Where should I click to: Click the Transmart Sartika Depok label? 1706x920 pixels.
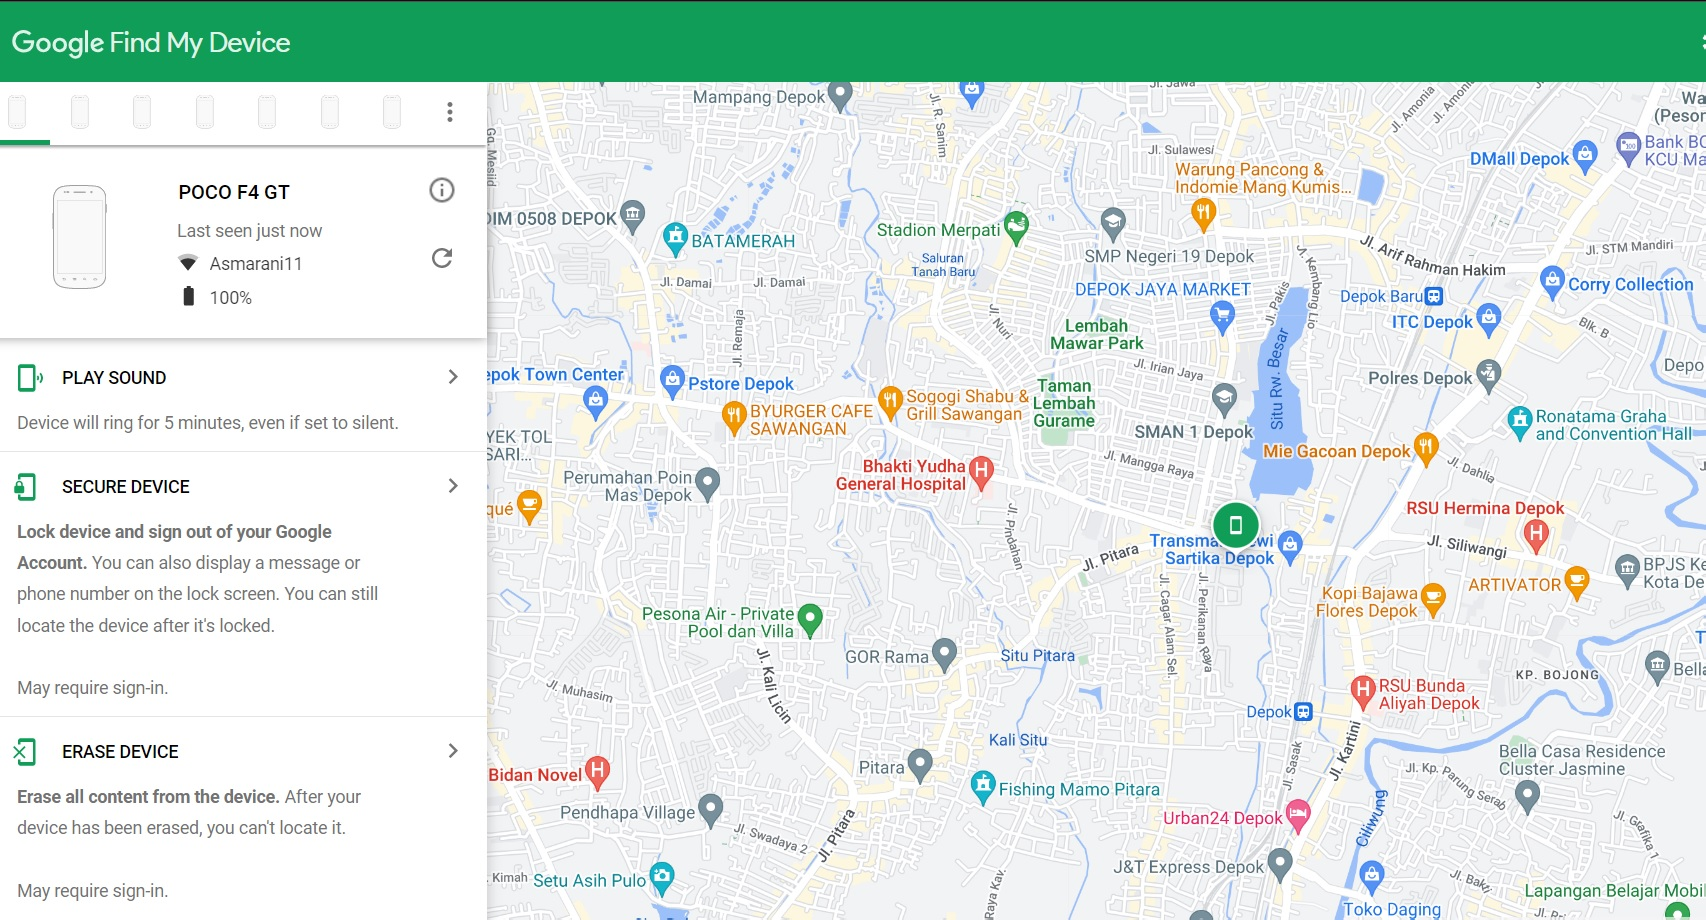tap(1212, 549)
